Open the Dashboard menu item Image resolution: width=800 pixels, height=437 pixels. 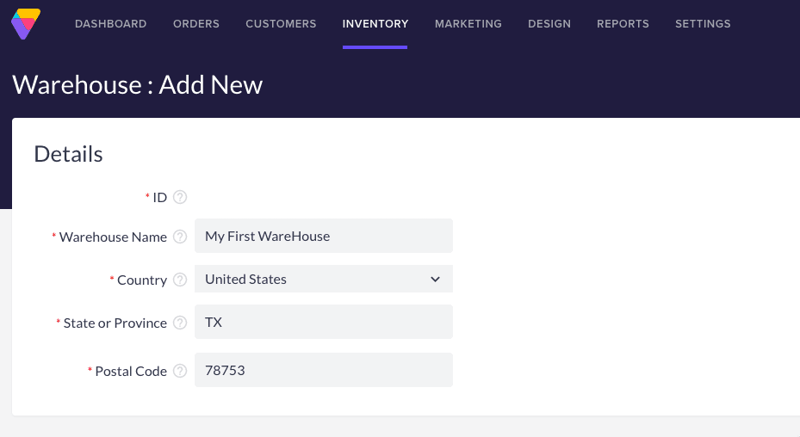tap(110, 24)
